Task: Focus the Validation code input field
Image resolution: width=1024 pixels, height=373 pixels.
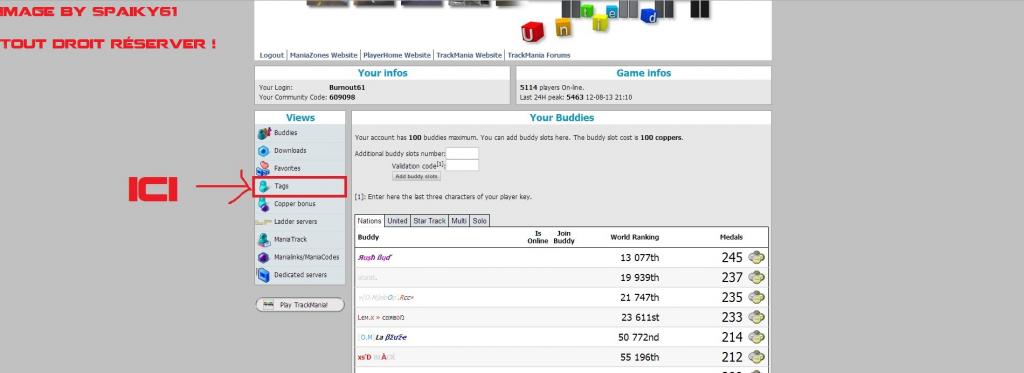Action: (x=462, y=165)
